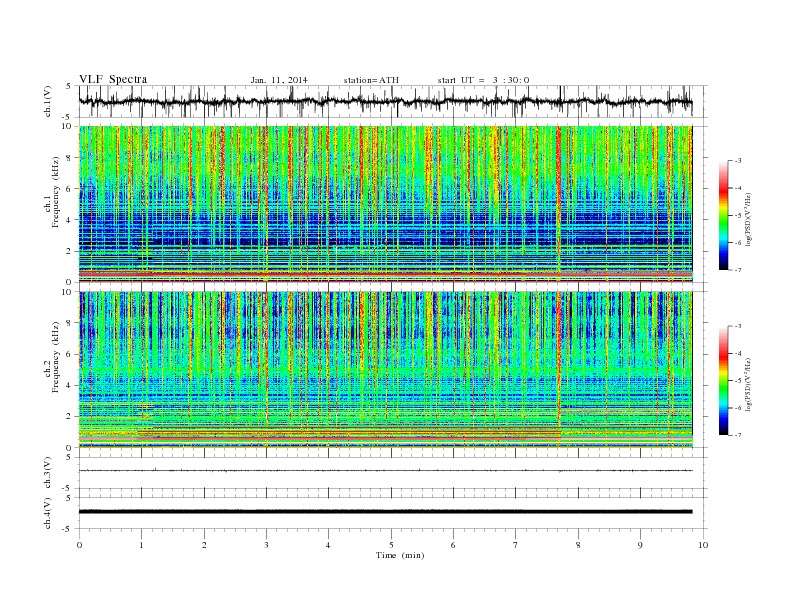Click the "-4" label on ch.2 color bar
Screen dimensions: 792x612
coord(737,353)
